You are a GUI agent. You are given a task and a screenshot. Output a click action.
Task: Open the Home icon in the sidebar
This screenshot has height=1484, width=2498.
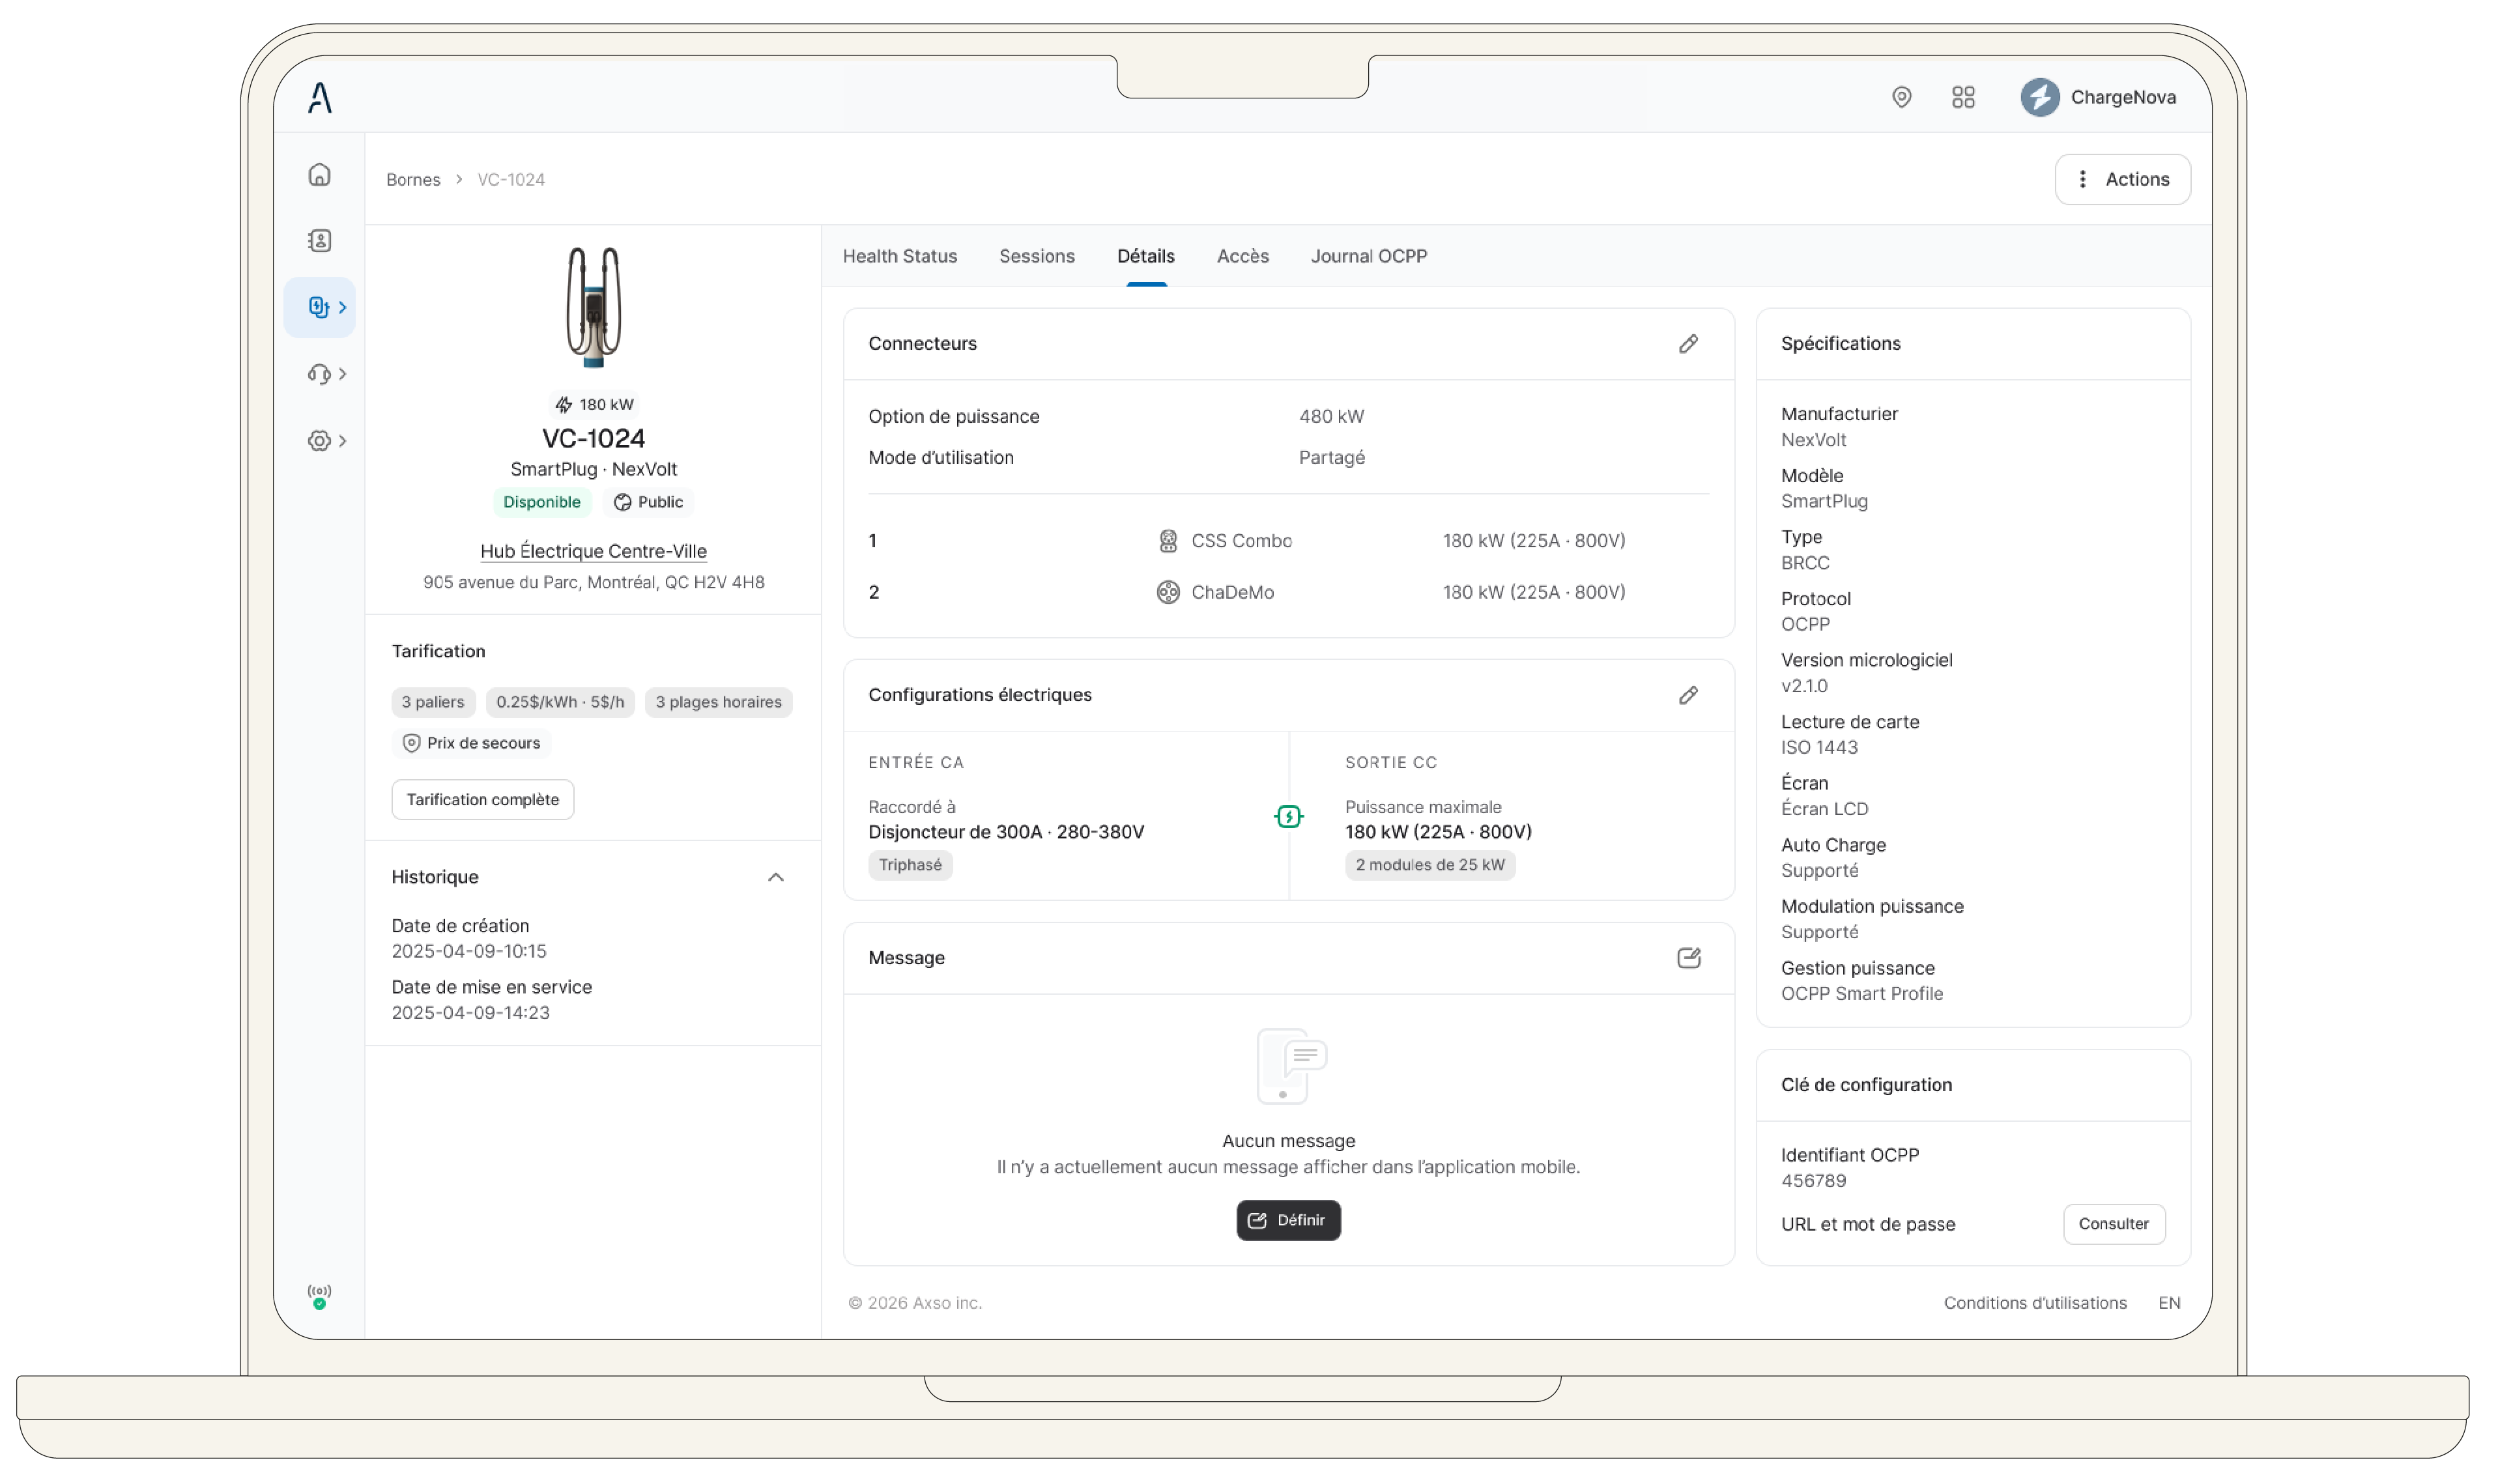click(319, 174)
